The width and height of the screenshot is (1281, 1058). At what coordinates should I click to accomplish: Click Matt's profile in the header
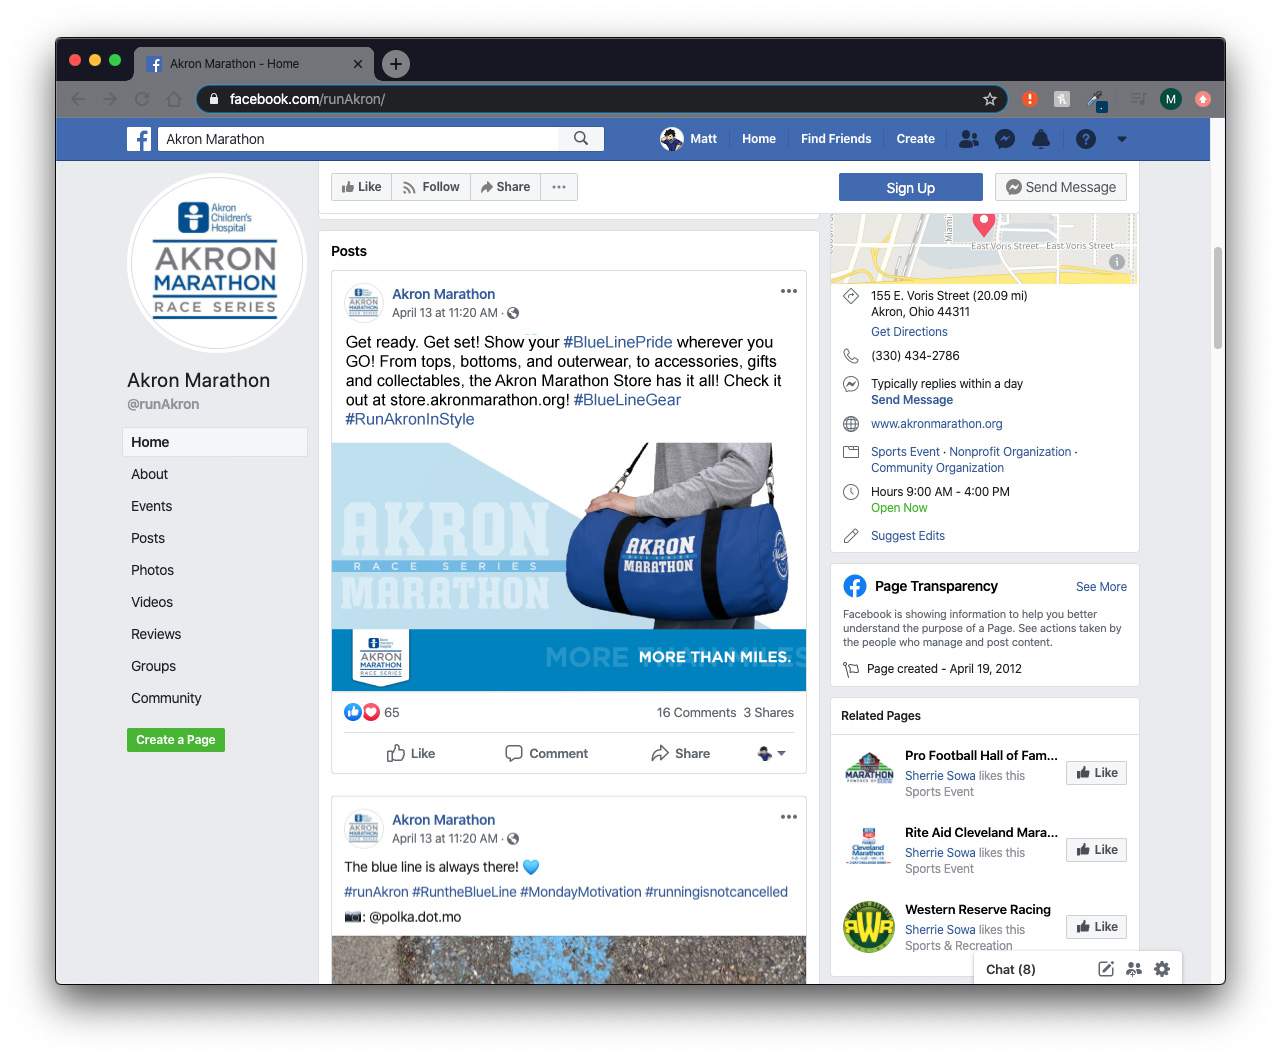[x=689, y=139]
